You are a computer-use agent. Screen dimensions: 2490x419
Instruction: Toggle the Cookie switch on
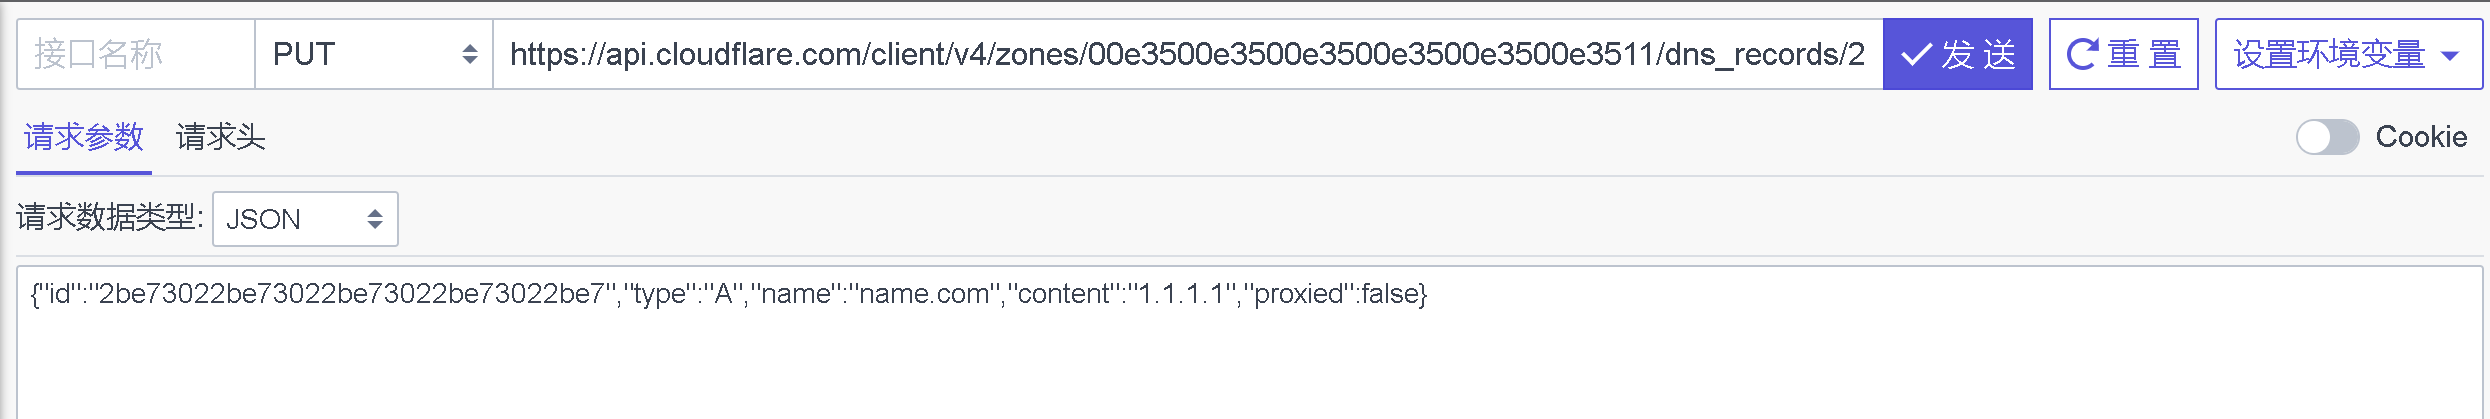point(2327,137)
